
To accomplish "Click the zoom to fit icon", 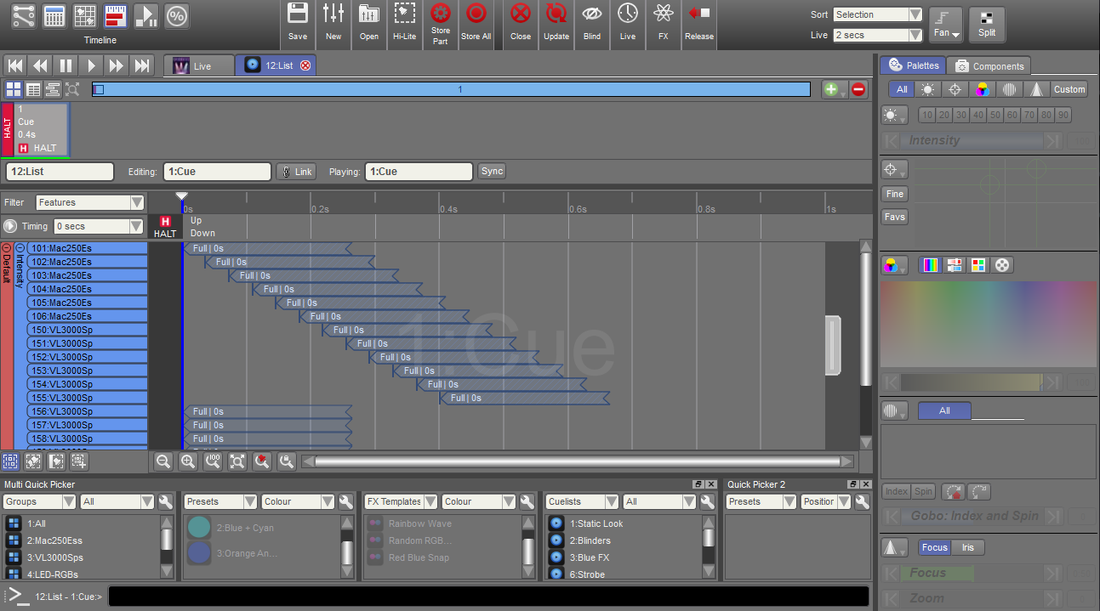I will (237, 462).
